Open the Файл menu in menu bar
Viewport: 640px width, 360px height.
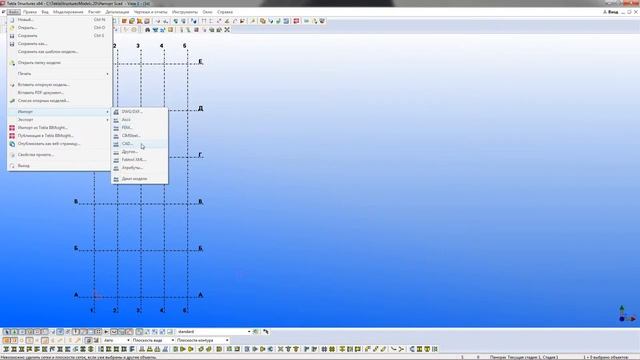click(x=14, y=12)
